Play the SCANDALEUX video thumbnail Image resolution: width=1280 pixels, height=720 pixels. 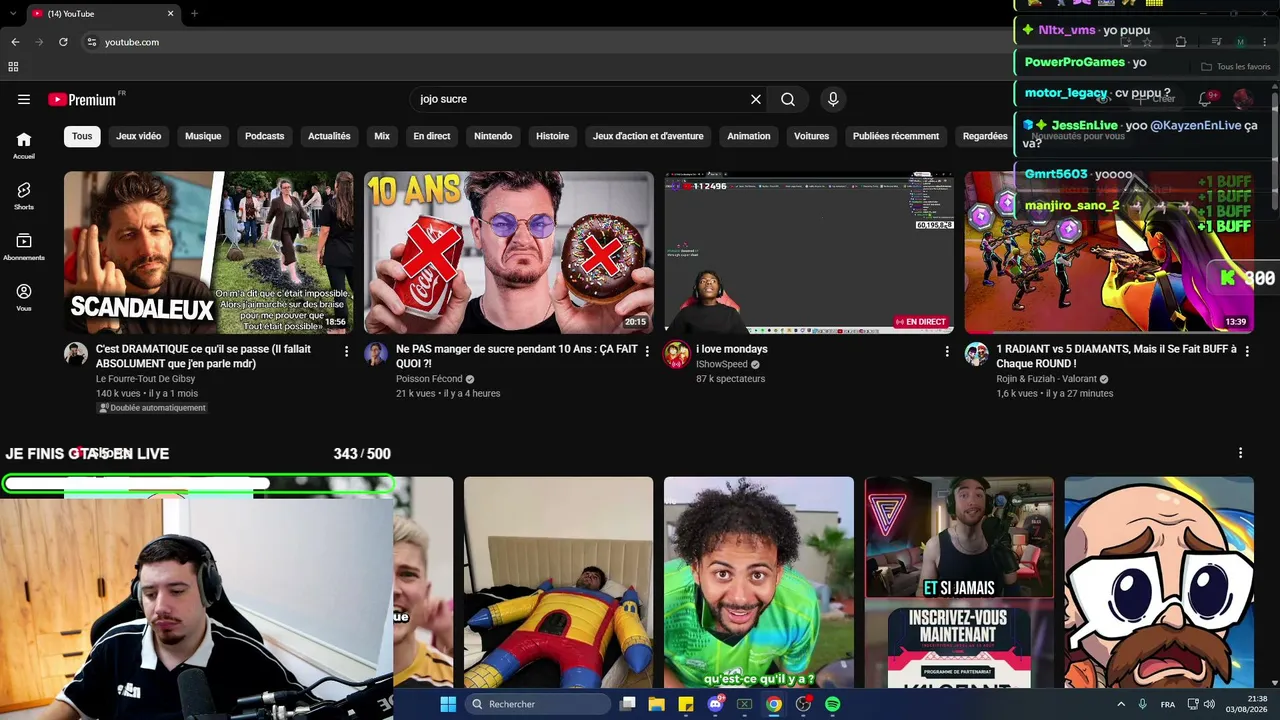[209, 252]
